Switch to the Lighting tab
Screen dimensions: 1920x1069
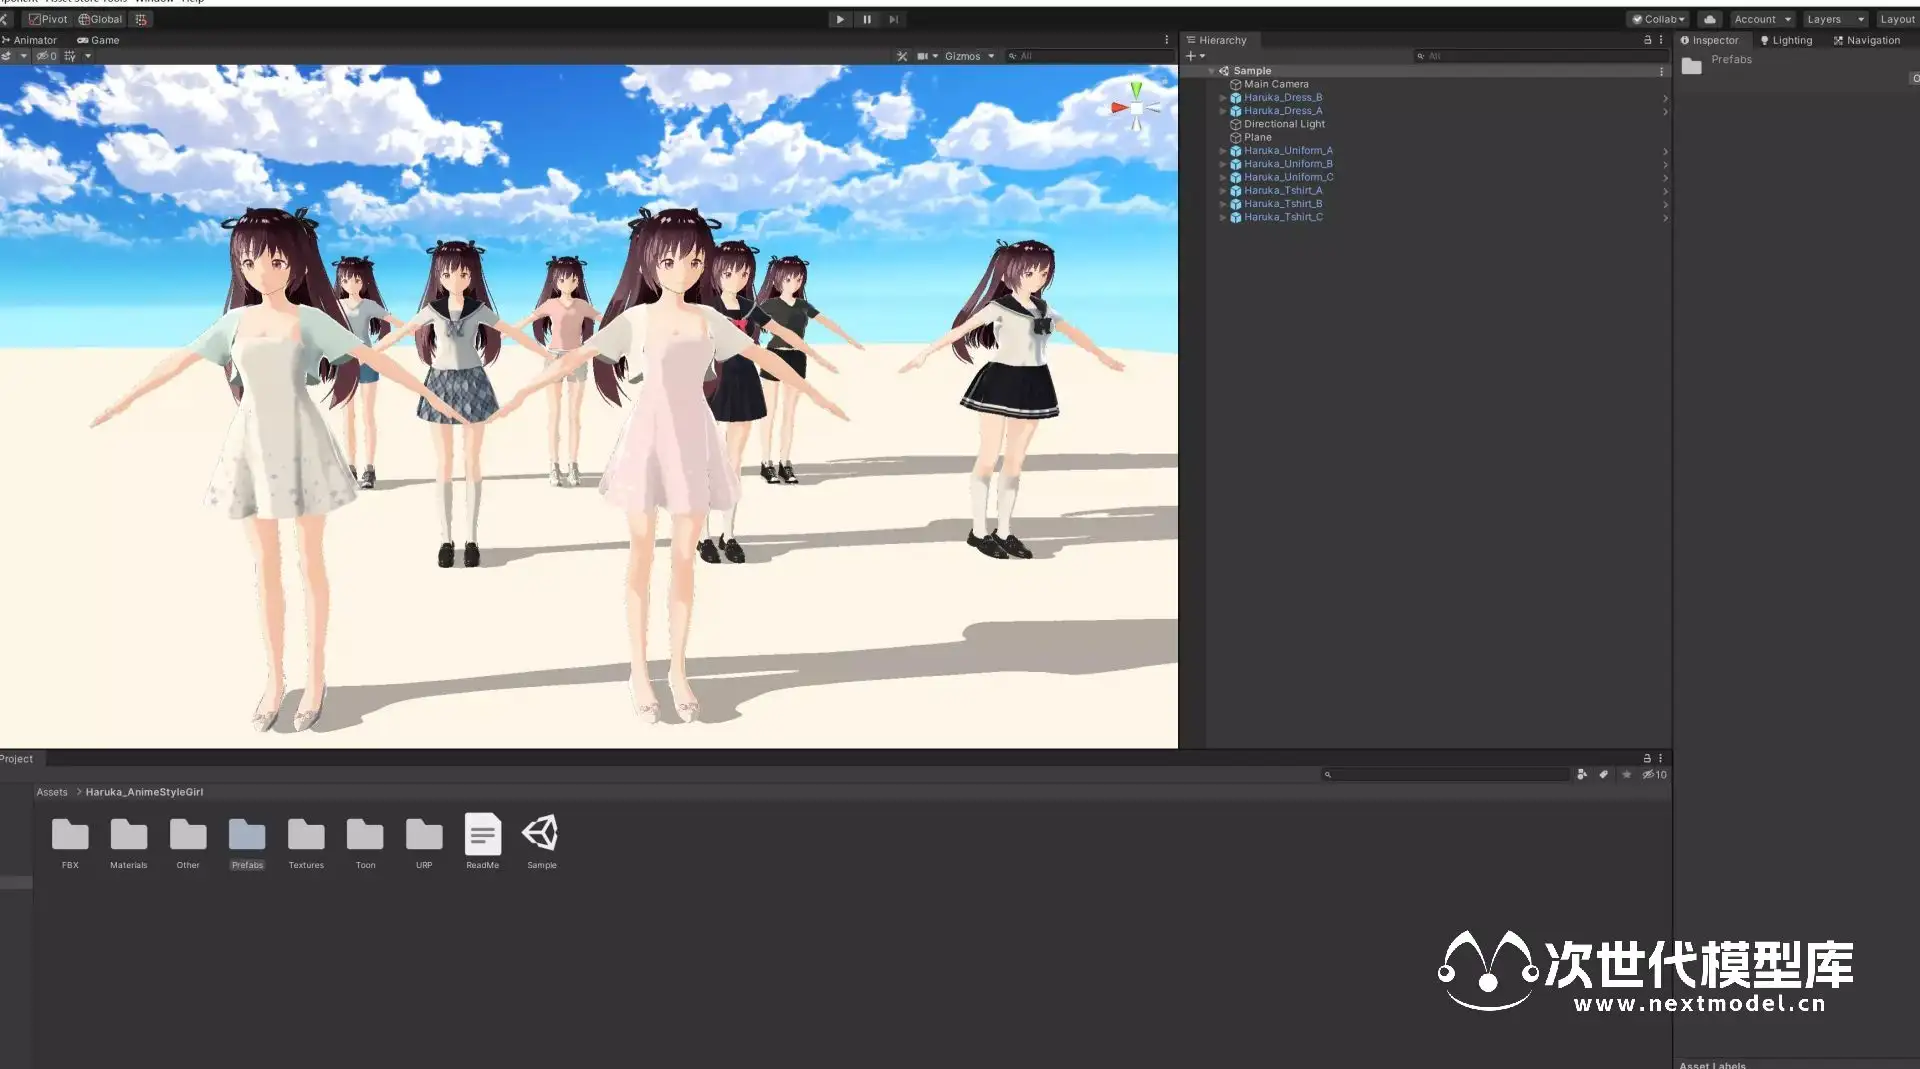click(x=1786, y=40)
